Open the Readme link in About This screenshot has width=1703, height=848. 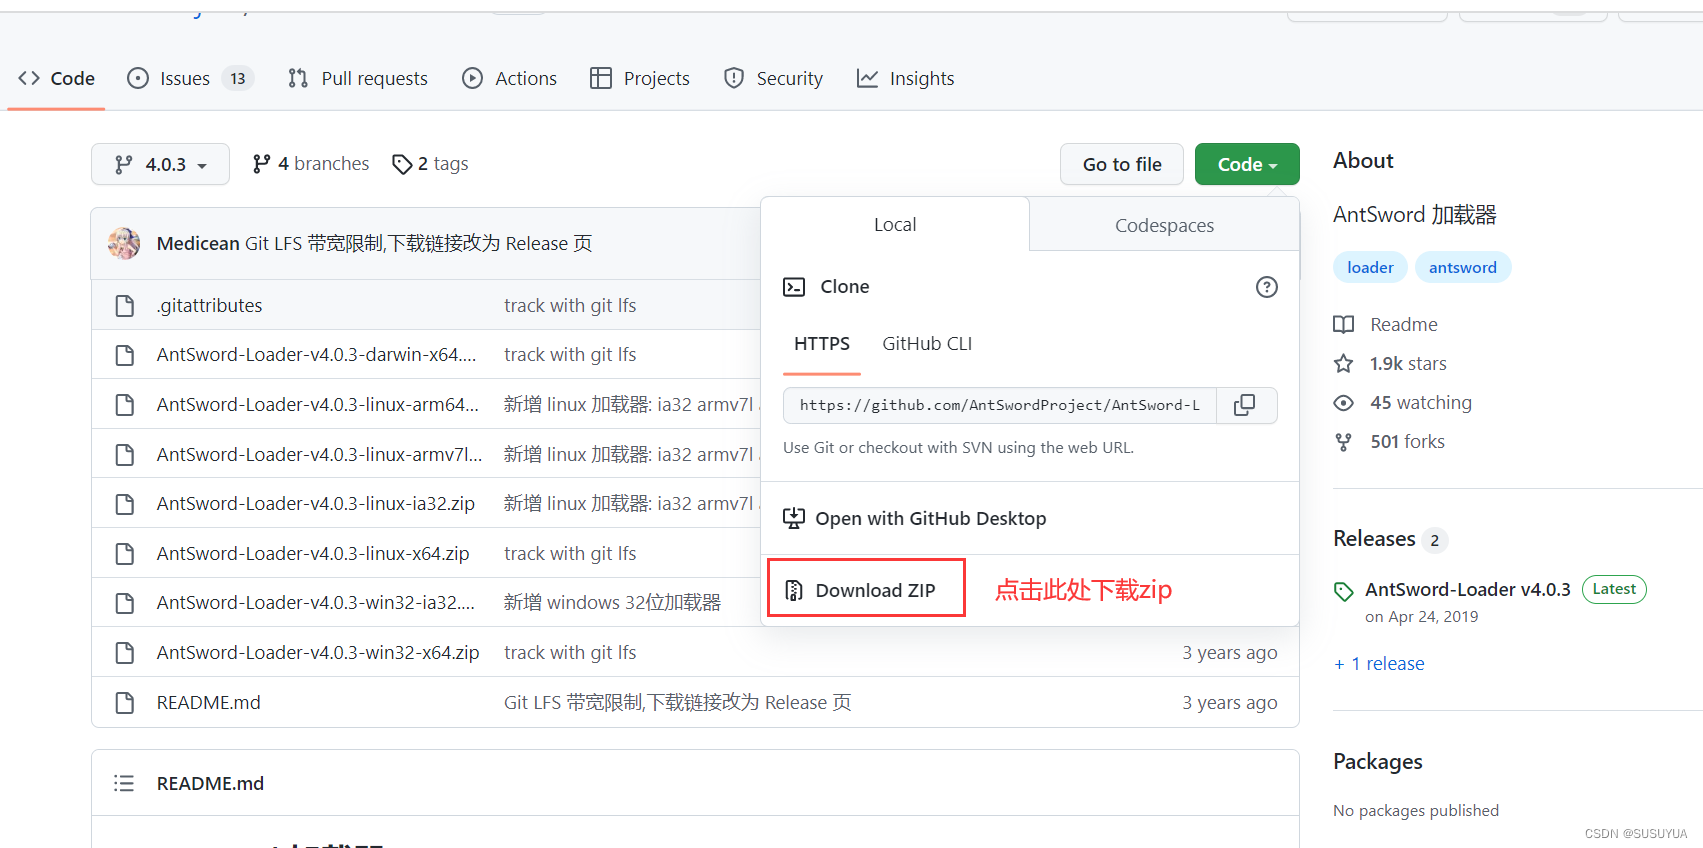coord(1385,324)
